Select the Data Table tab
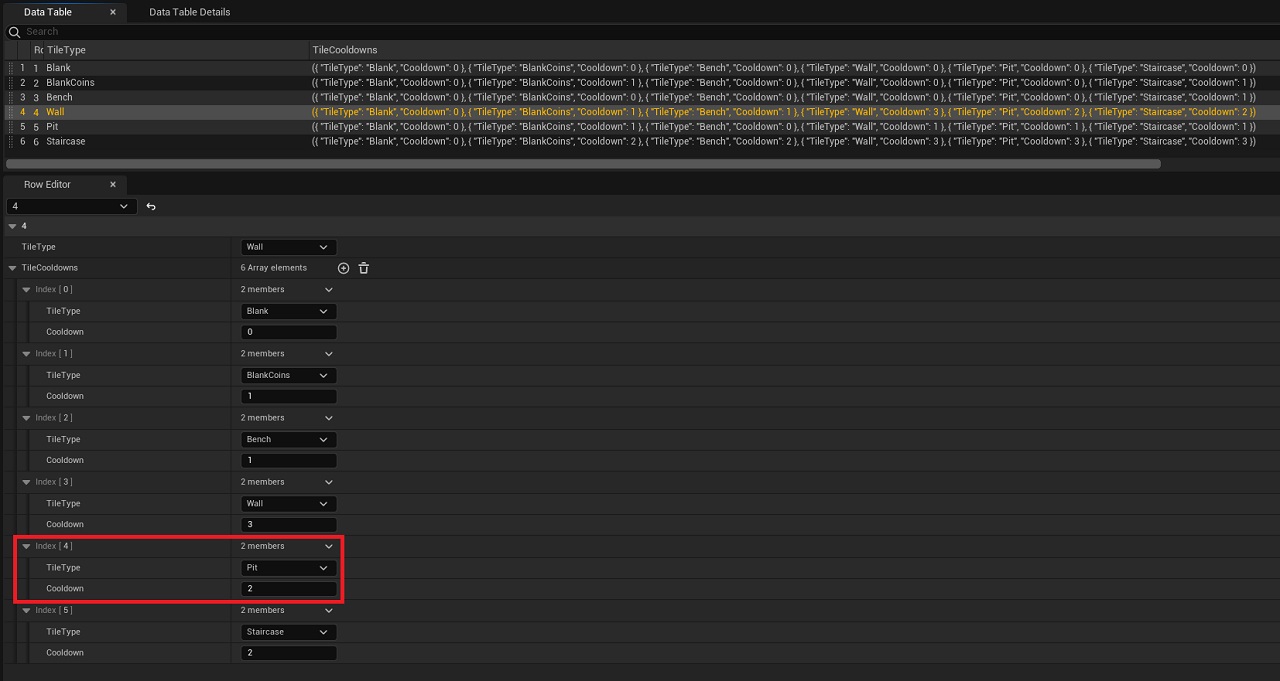The width and height of the screenshot is (1280, 681). (48, 12)
